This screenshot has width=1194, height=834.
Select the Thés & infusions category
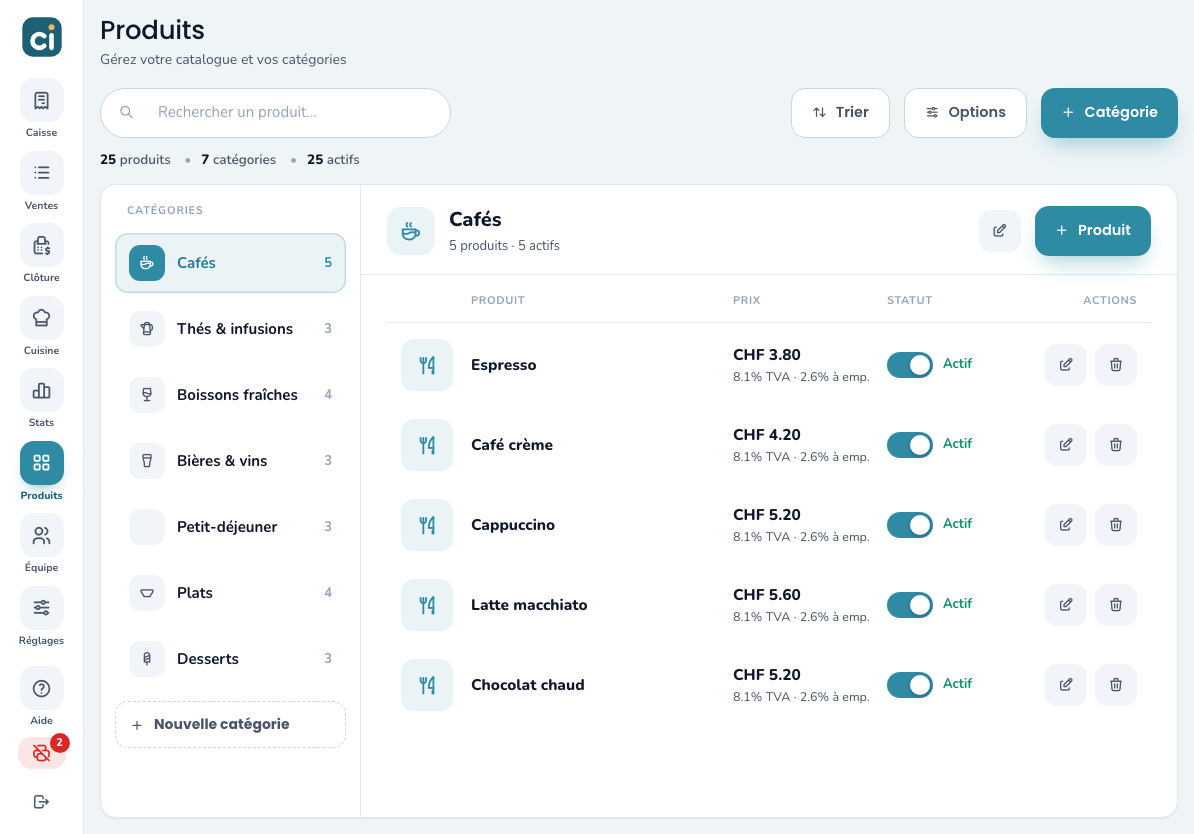click(231, 329)
